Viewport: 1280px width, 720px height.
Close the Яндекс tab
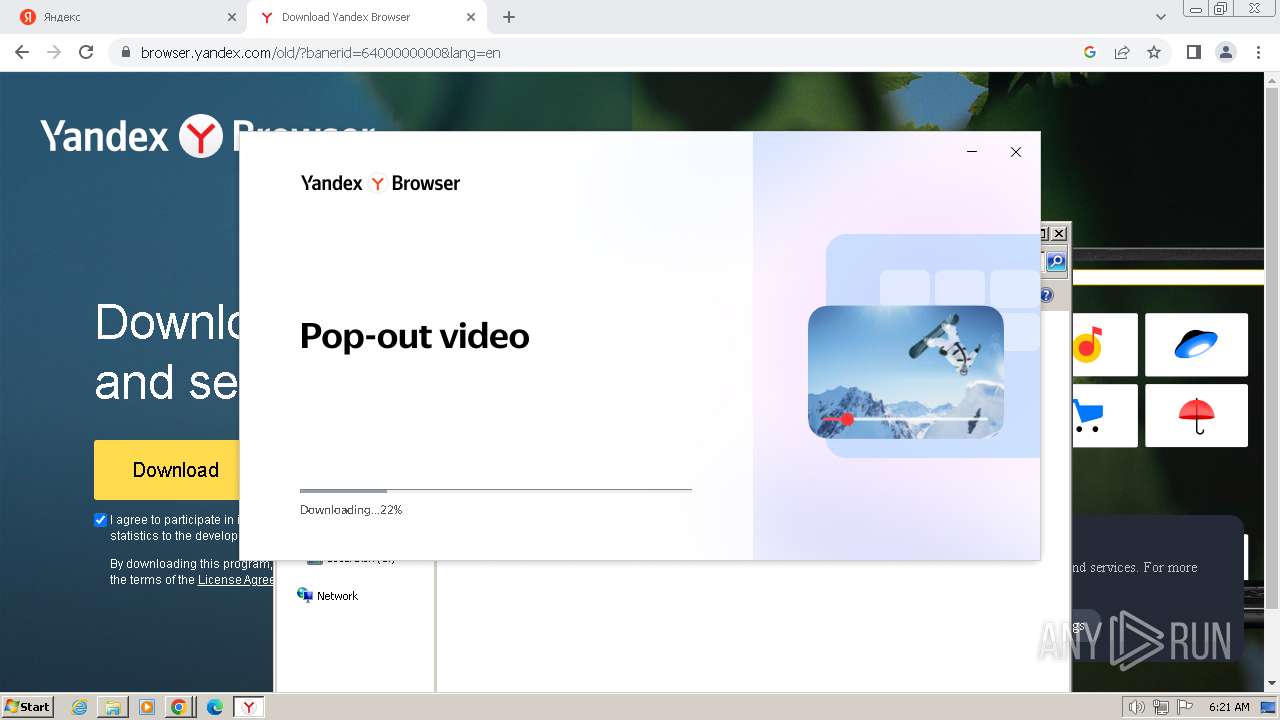point(232,17)
